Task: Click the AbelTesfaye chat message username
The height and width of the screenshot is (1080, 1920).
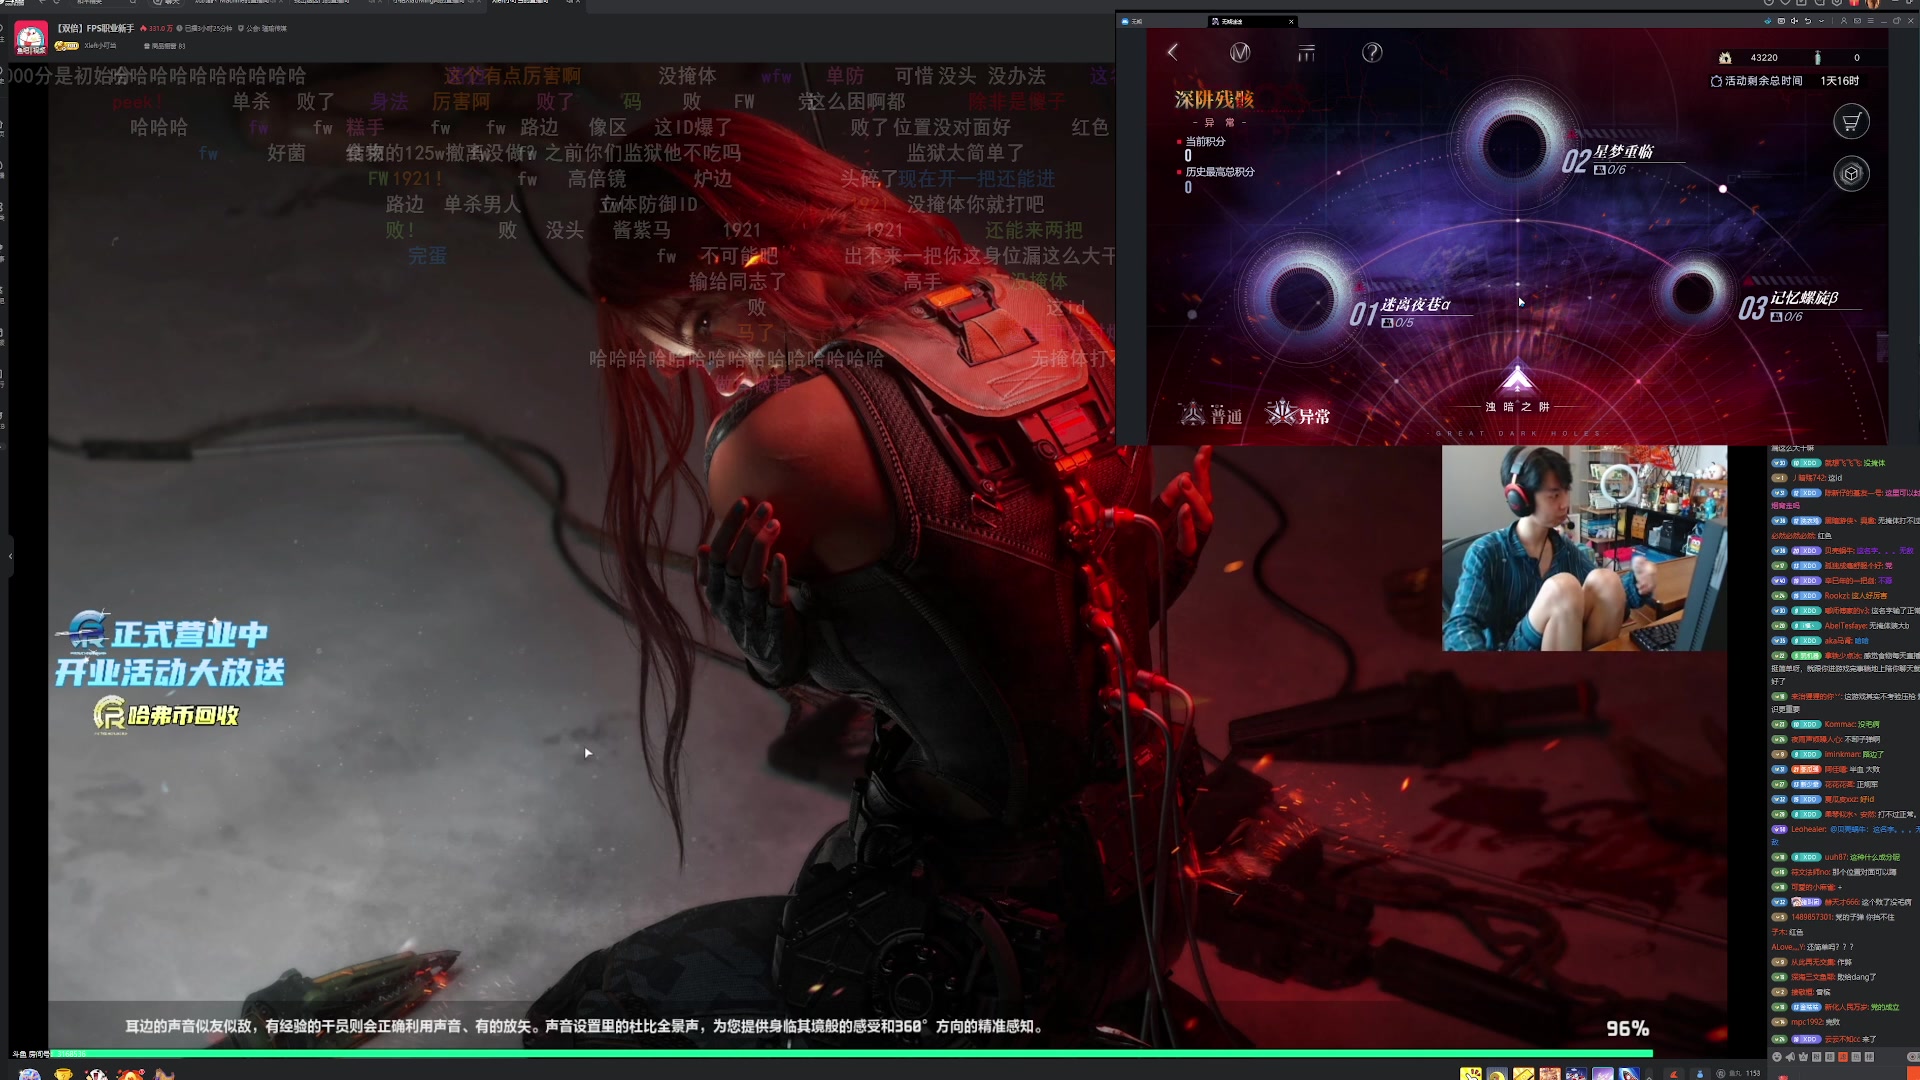Action: [x=1846, y=626]
